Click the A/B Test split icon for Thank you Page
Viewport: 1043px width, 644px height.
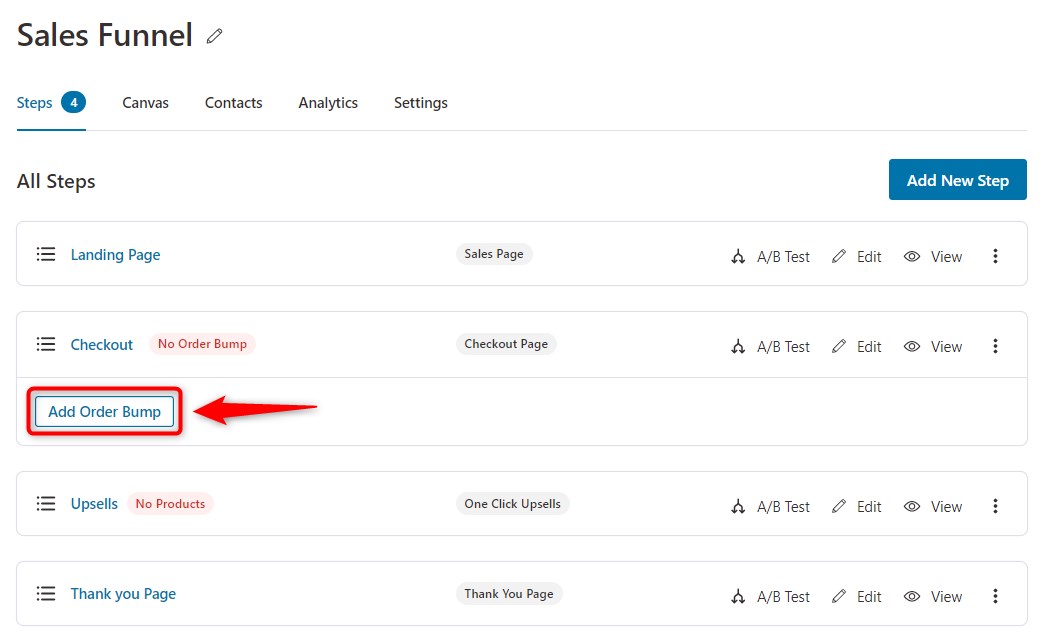click(x=738, y=596)
